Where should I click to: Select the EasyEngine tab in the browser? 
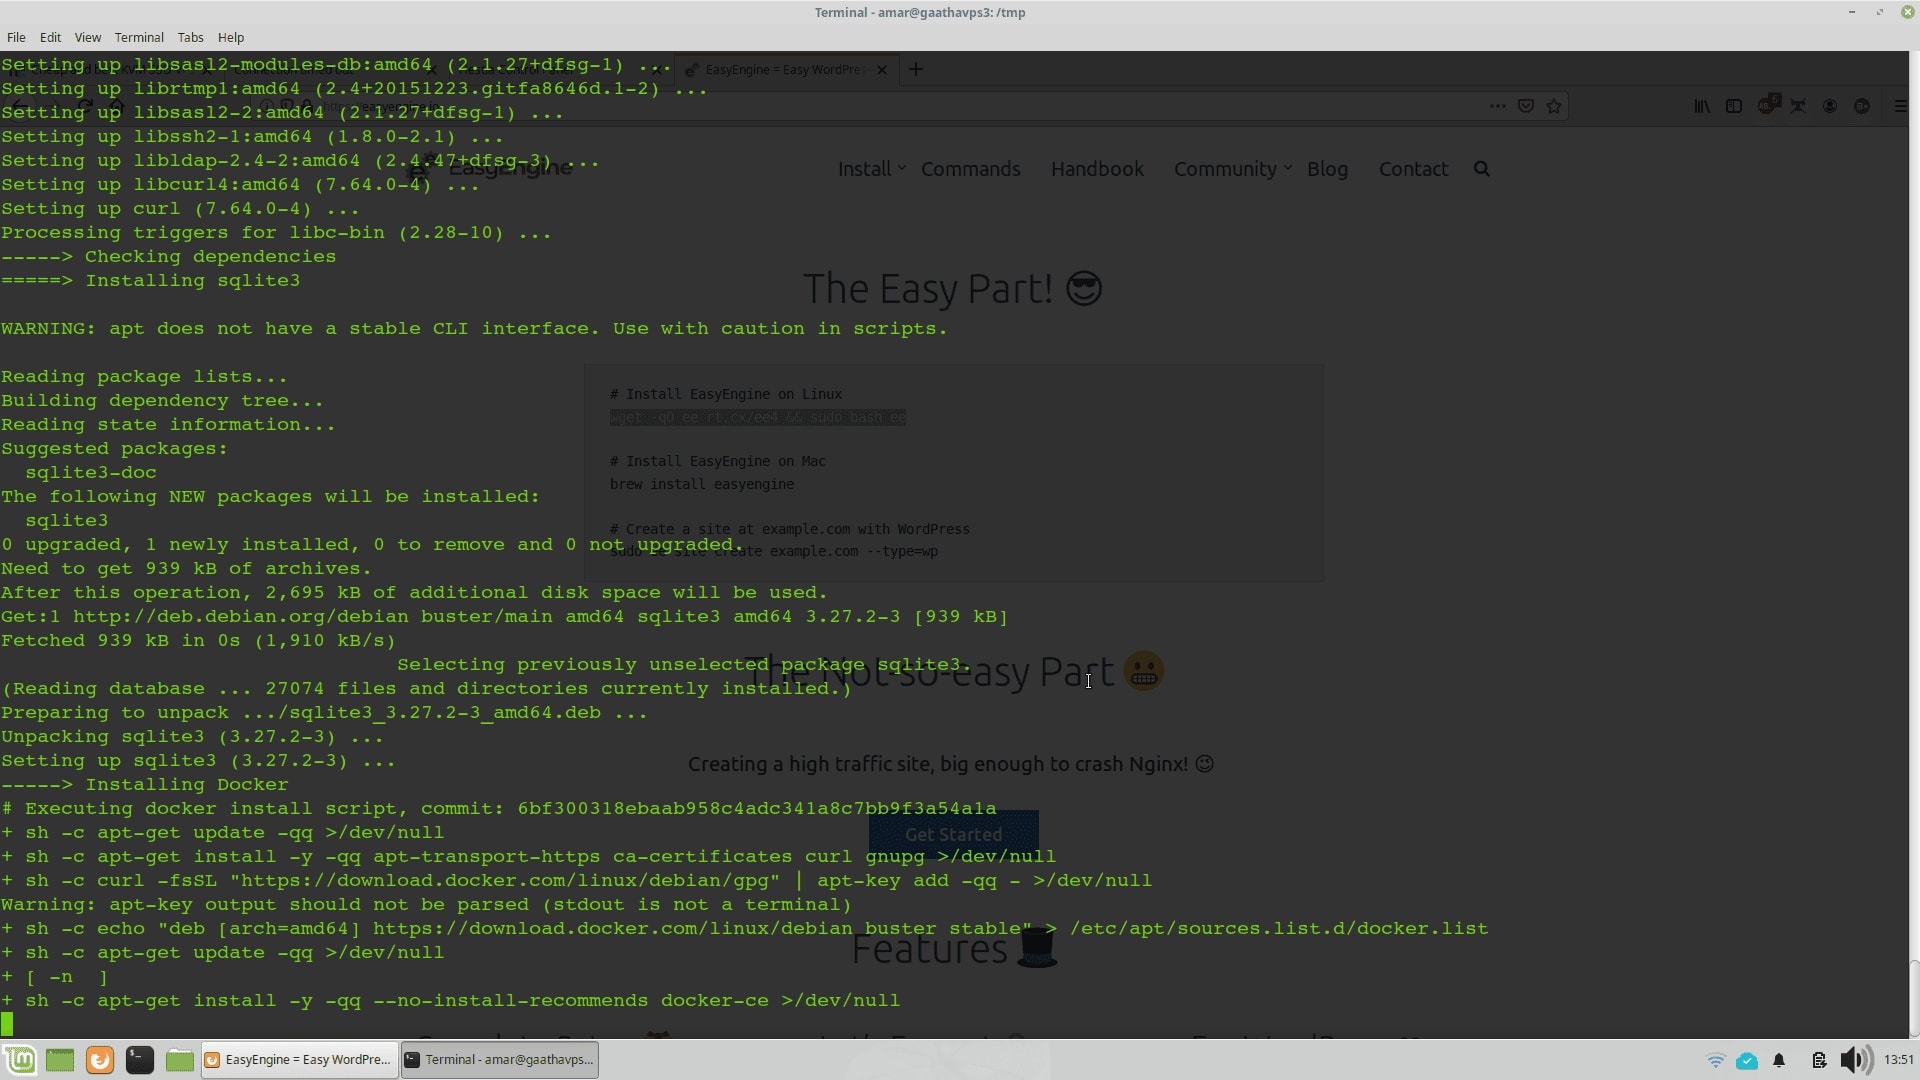[x=785, y=70]
